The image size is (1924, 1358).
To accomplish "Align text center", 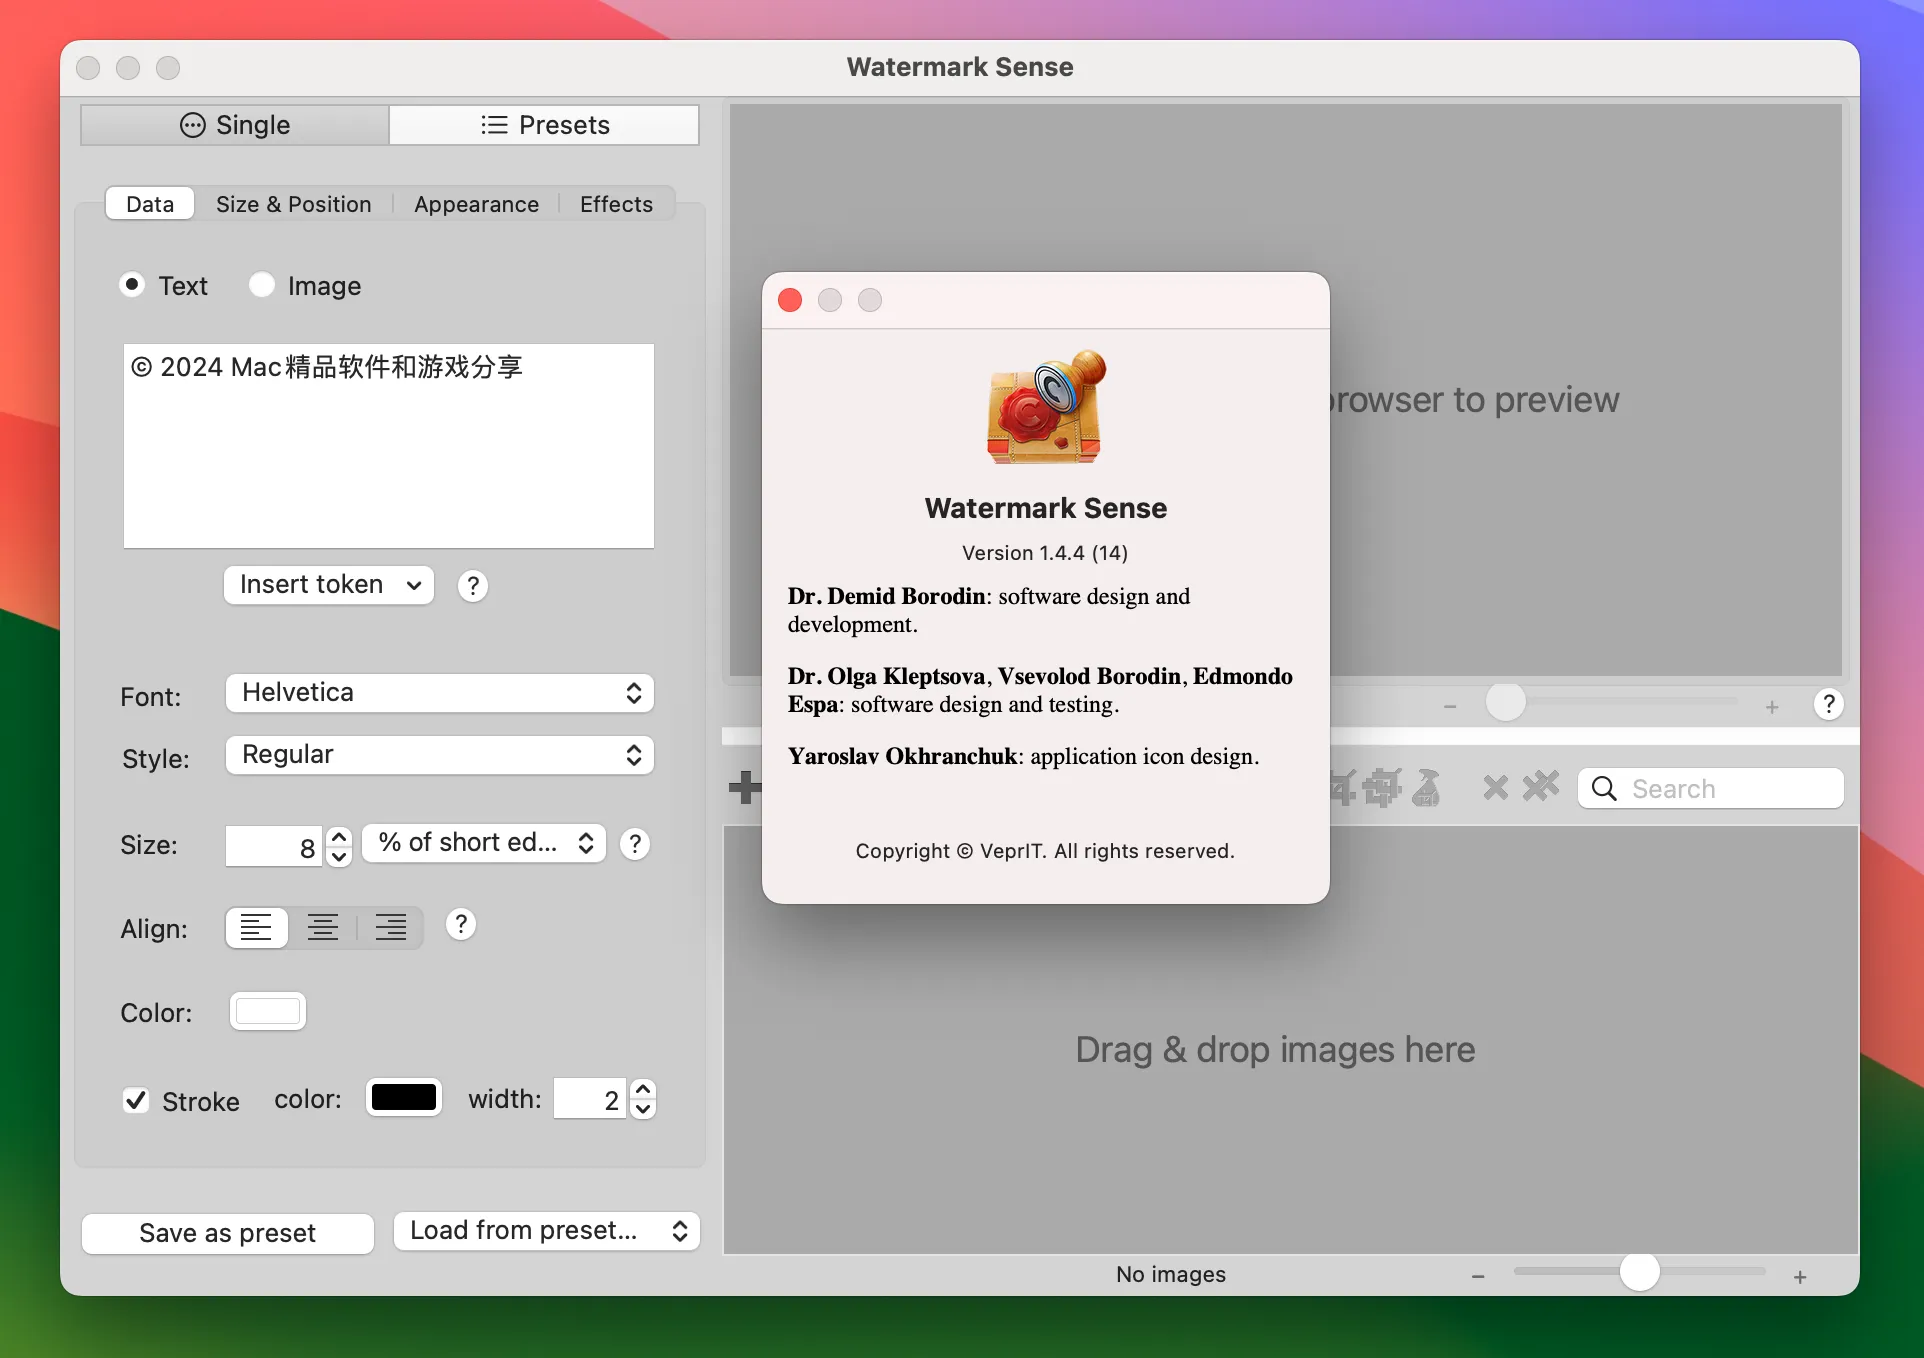I will click(322, 928).
